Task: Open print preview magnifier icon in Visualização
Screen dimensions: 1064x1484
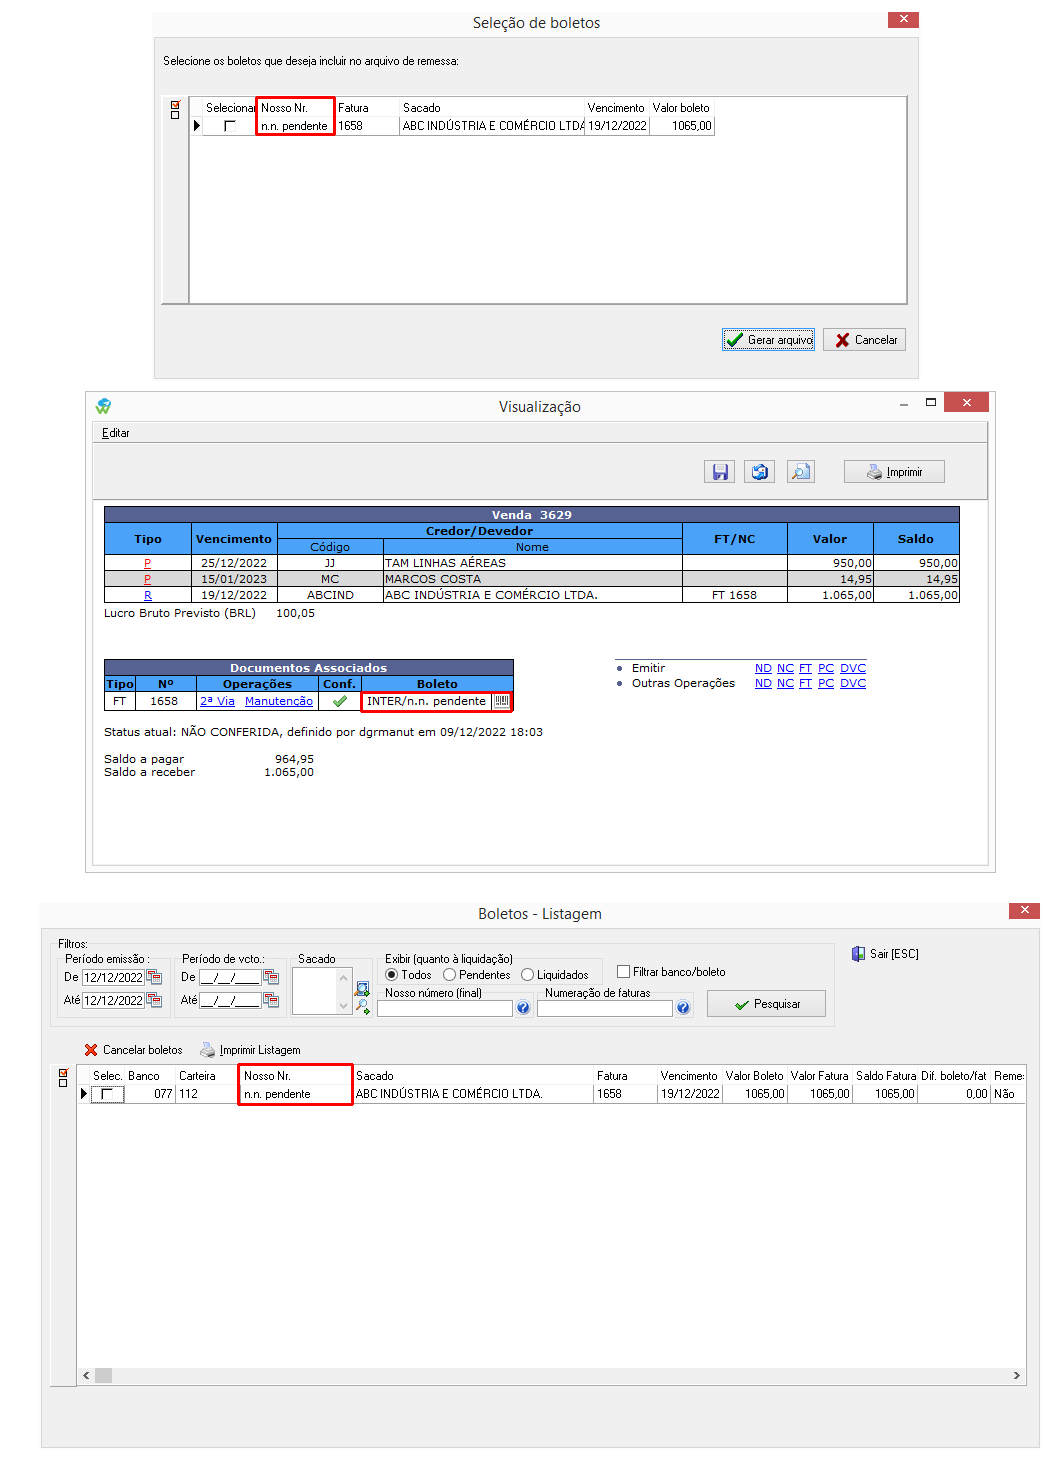Action: click(800, 472)
